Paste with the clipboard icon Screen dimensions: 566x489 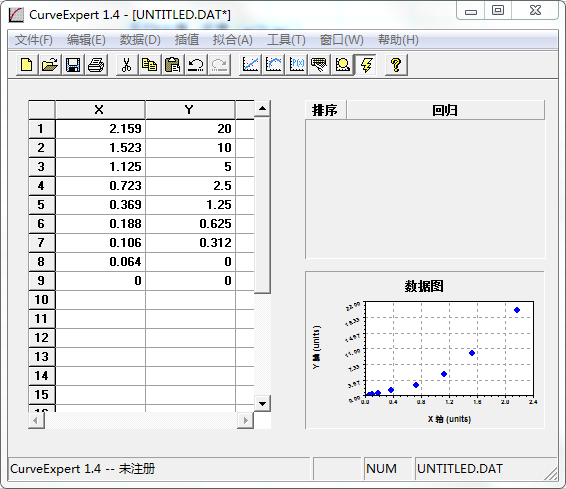pos(173,65)
